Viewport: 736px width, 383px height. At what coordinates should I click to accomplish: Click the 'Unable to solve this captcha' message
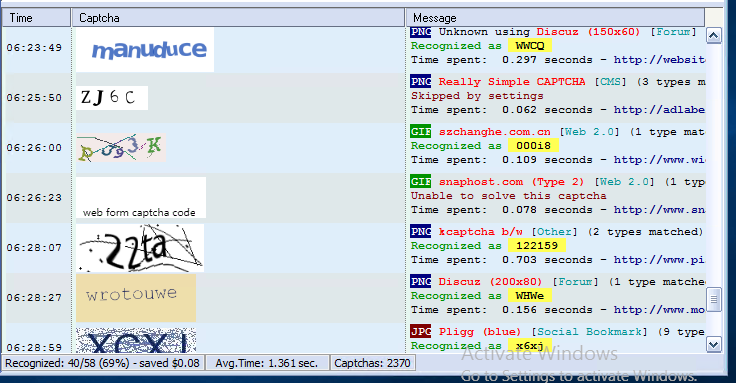click(x=509, y=196)
